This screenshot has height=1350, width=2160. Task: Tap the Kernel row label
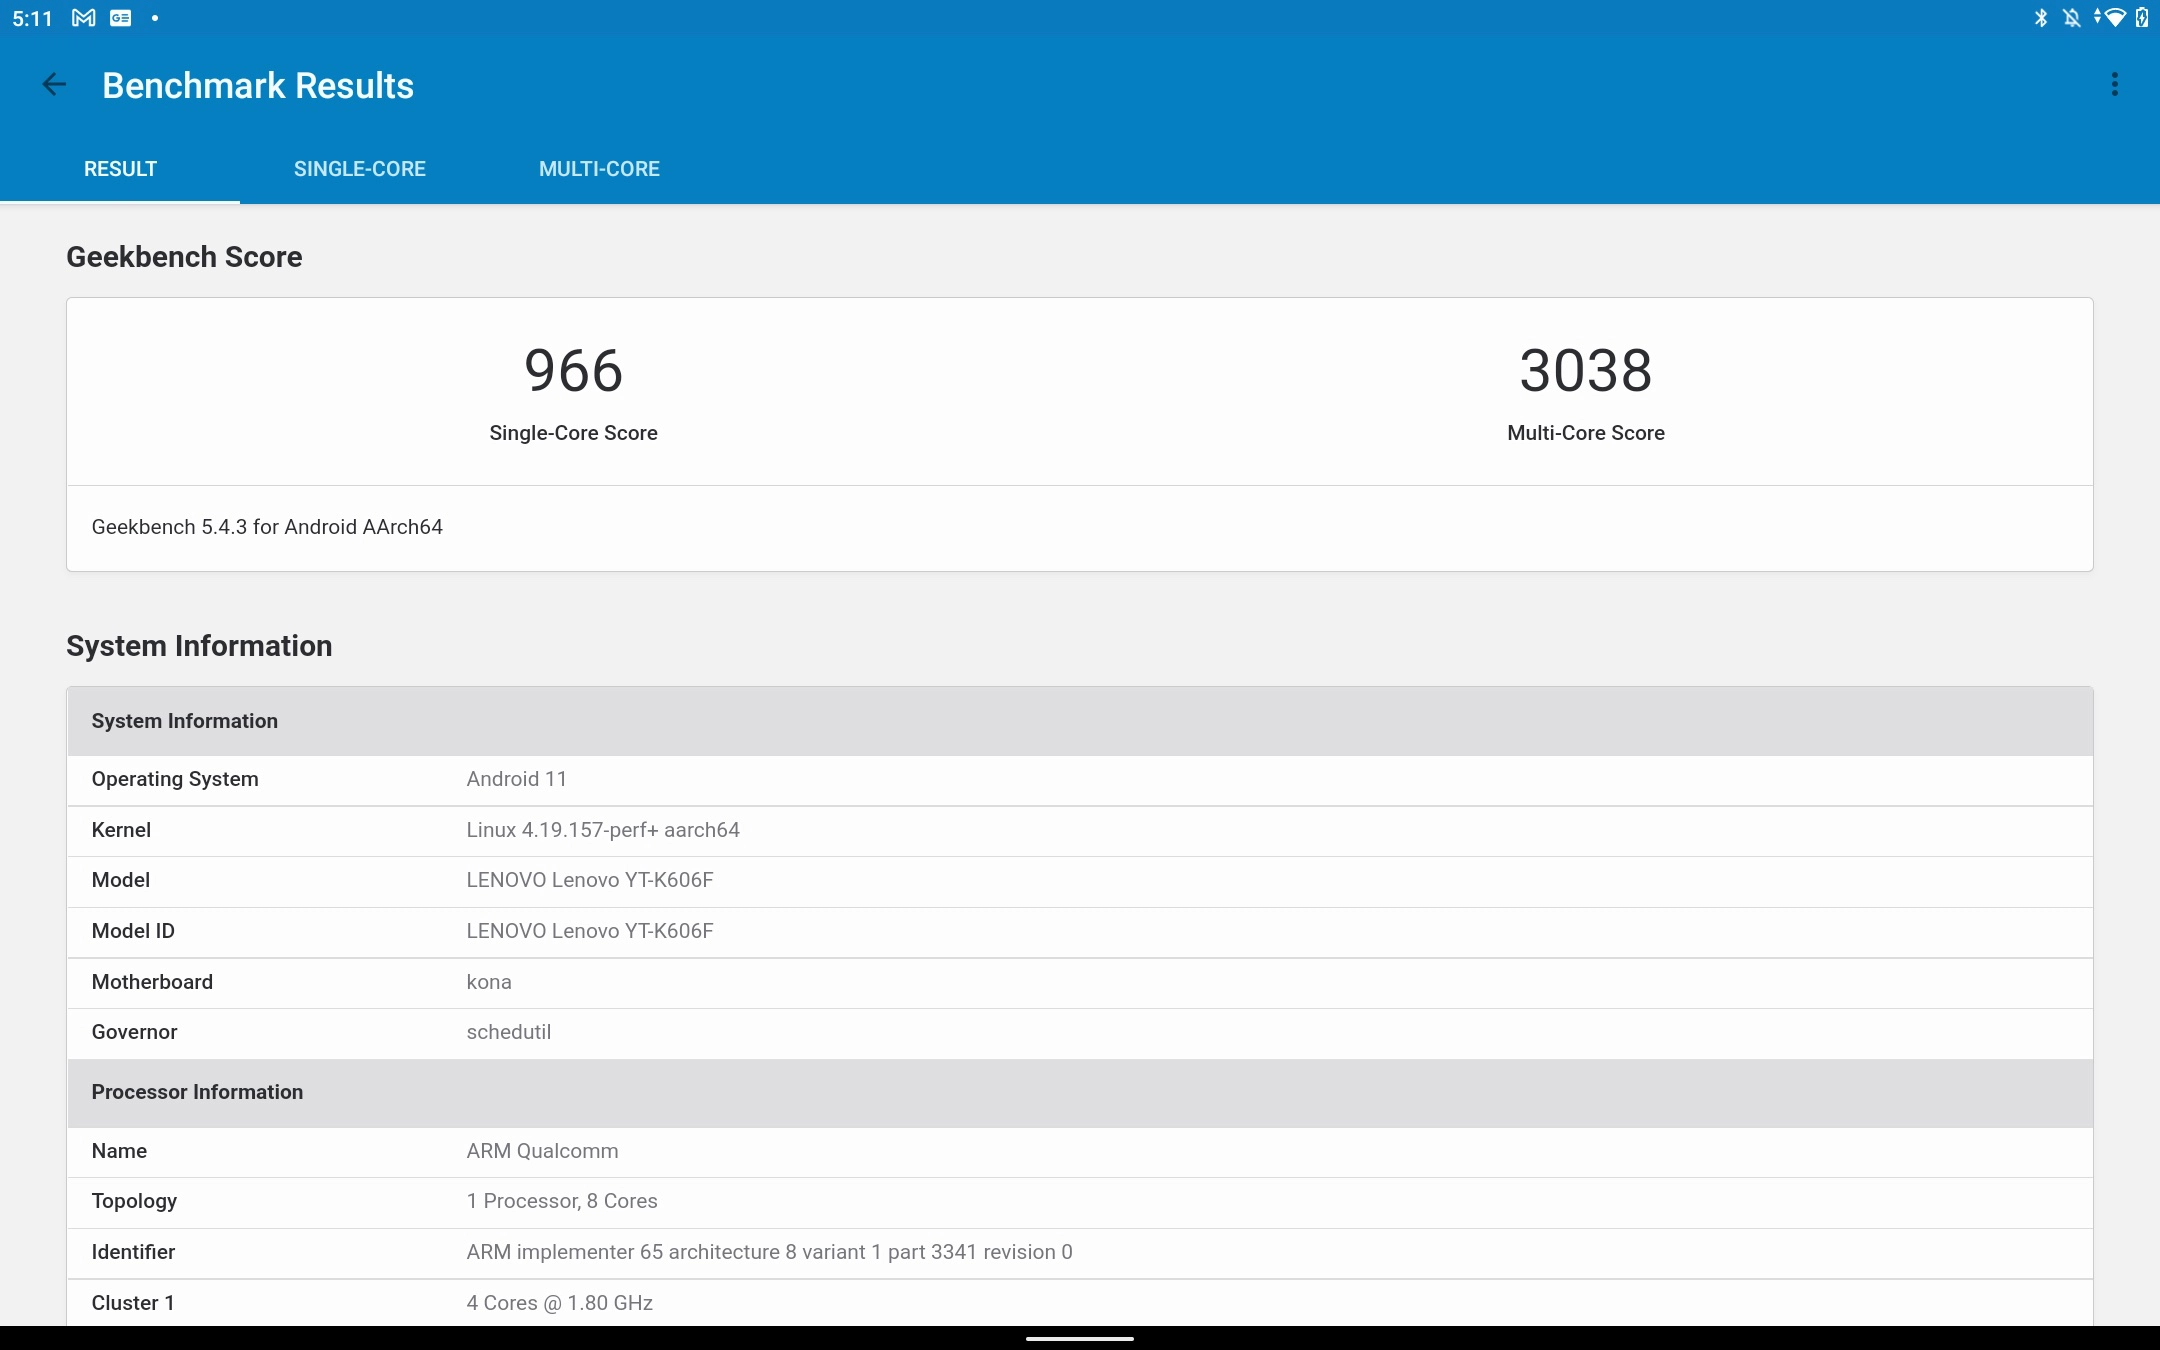pyautogui.click(x=121, y=830)
